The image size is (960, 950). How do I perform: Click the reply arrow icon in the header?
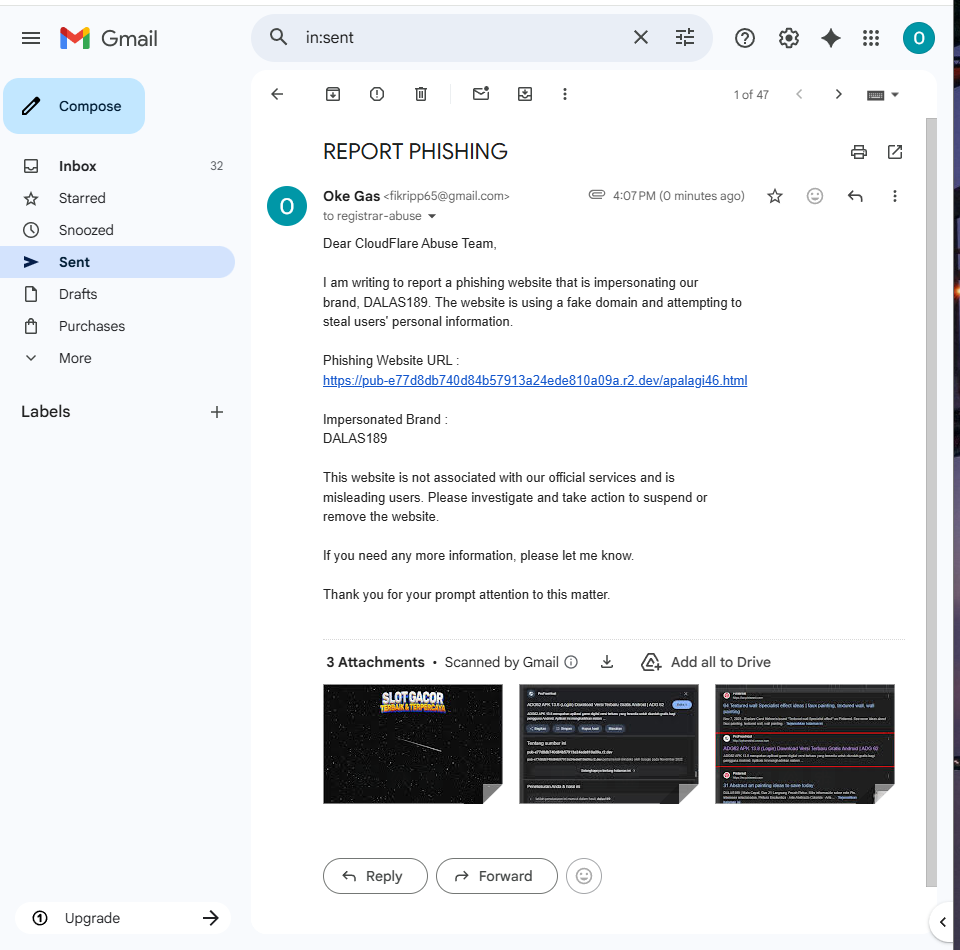tap(855, 196)
